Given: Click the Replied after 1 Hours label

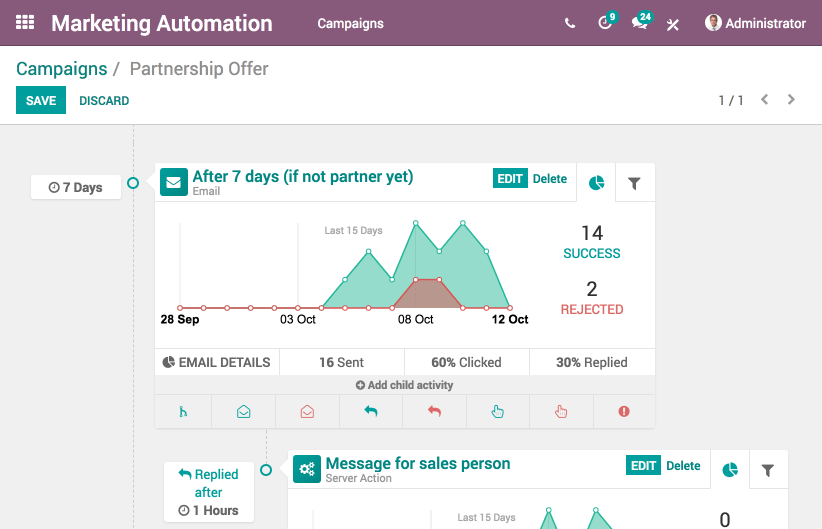Looking at the screenshot, I should pos(209,492).
